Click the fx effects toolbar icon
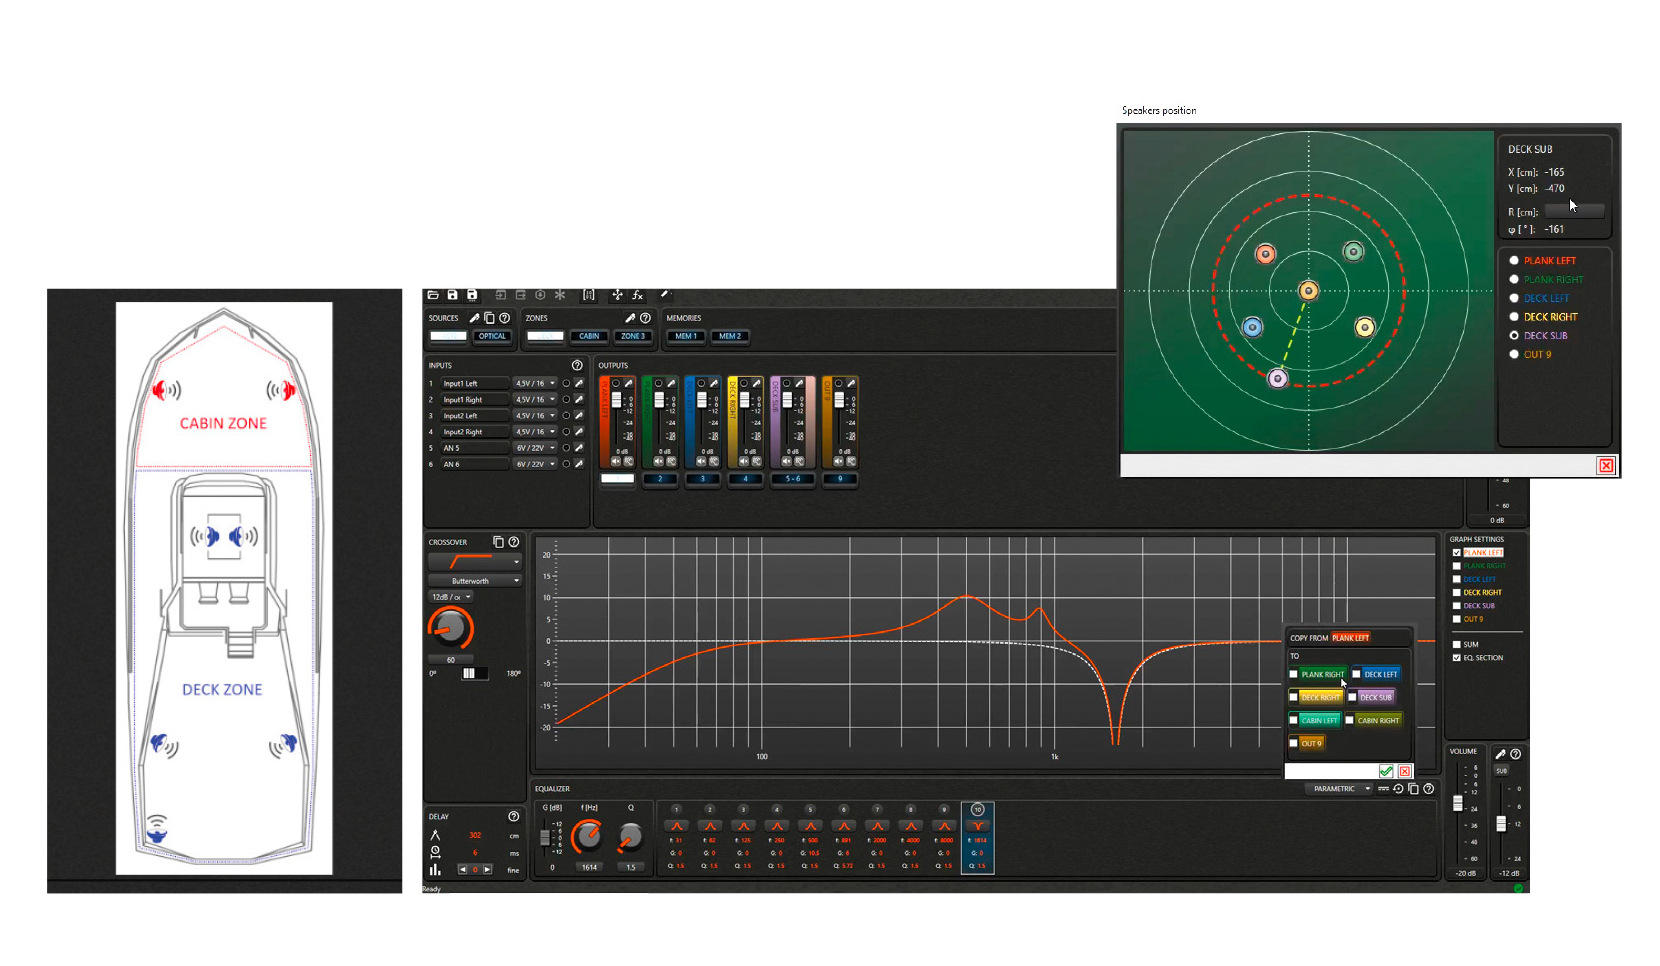Image resolution: width=1660 pixels, height=966 pixels. coord(637,295)
